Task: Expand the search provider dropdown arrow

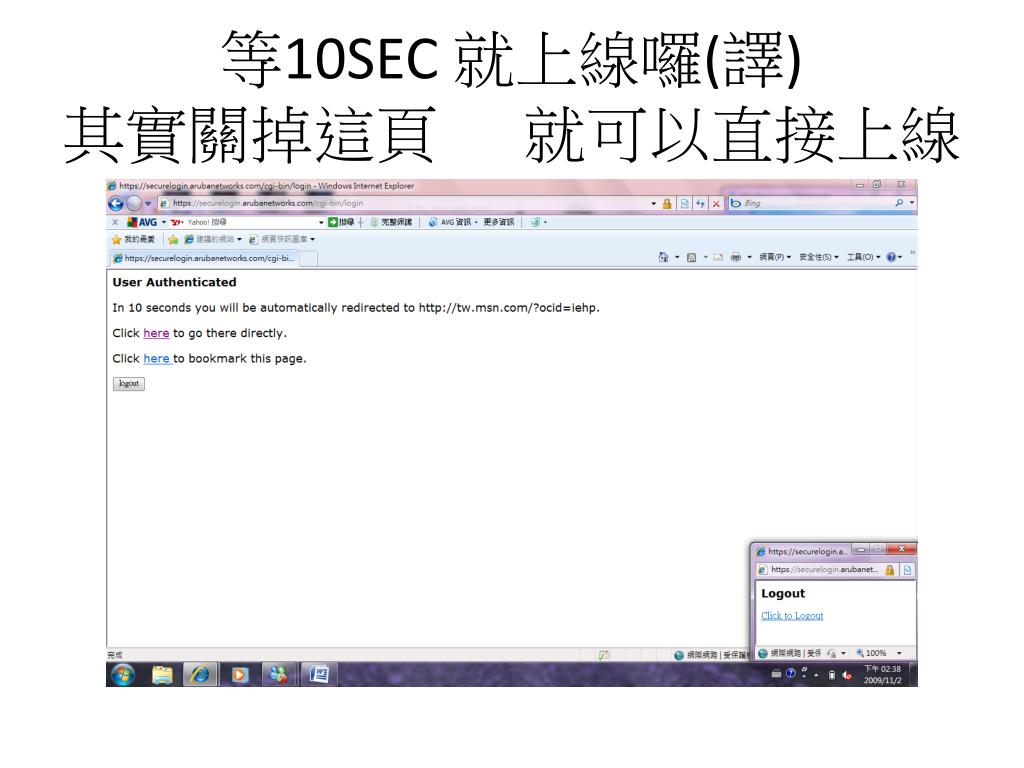Action: point(912,203)
